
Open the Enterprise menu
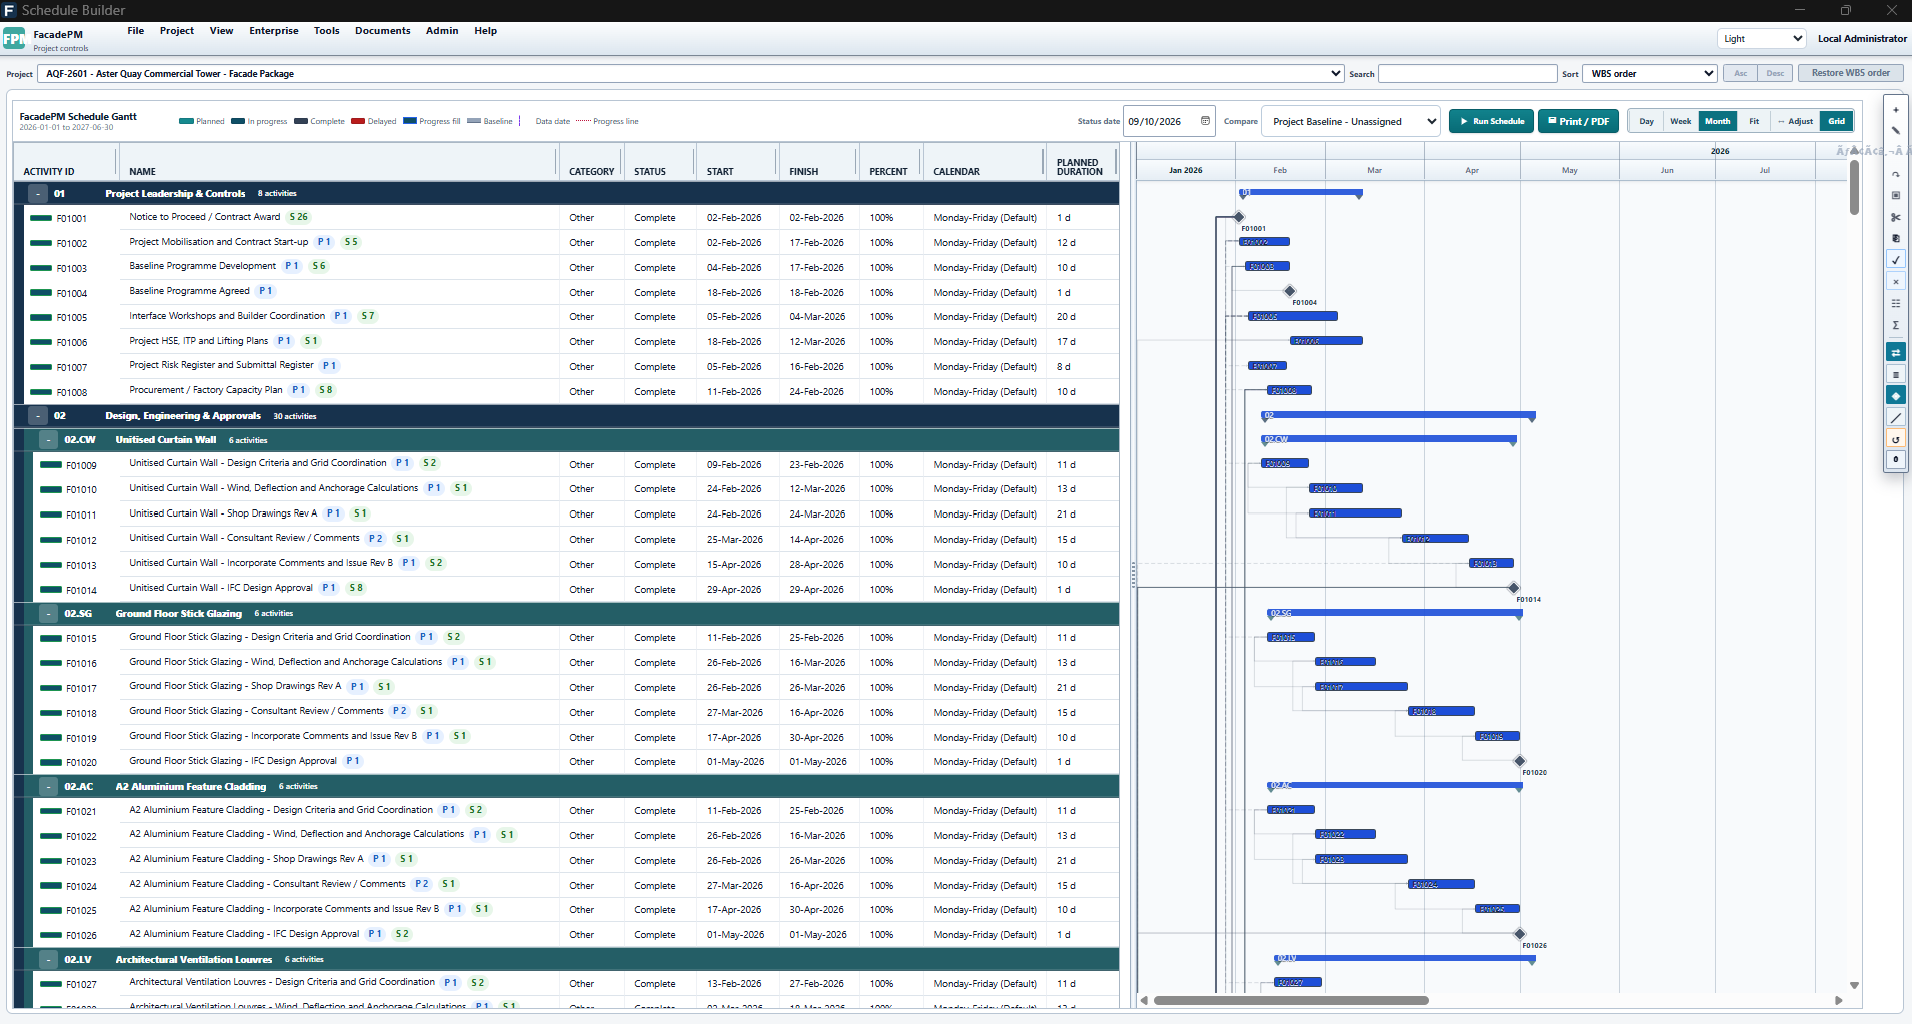click(274, 31)
